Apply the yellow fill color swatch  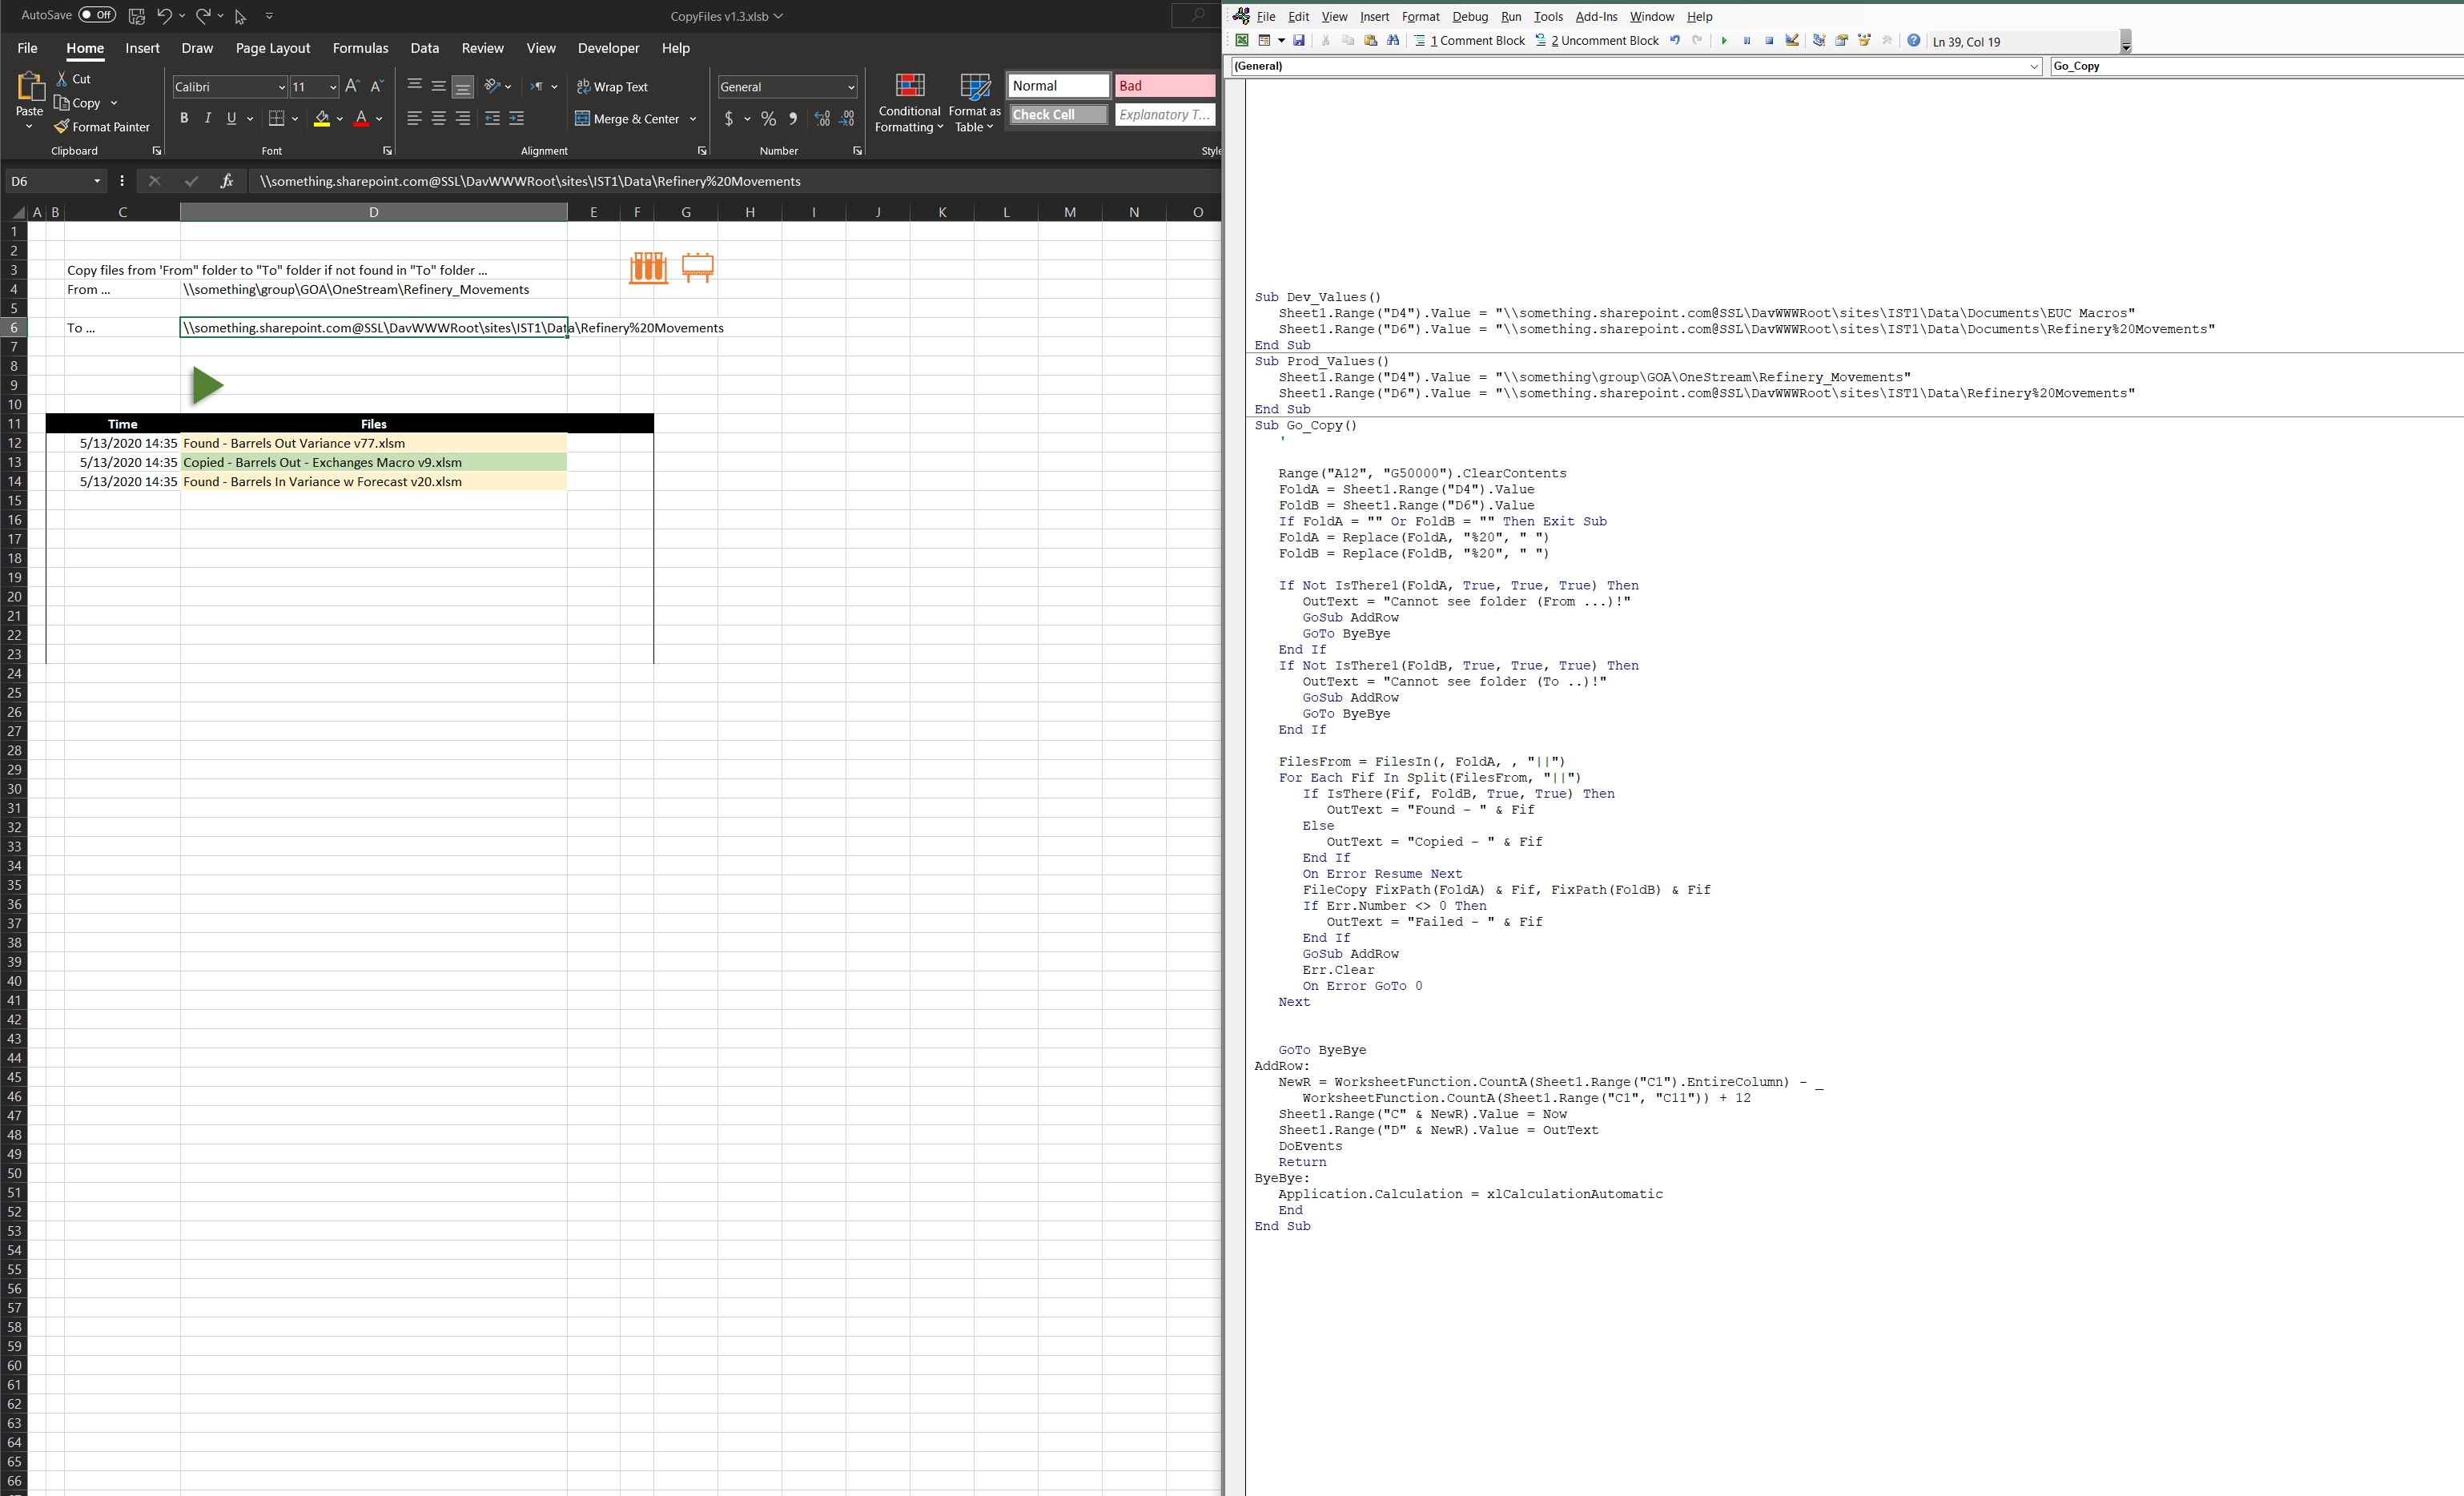[x=321, y=118]
